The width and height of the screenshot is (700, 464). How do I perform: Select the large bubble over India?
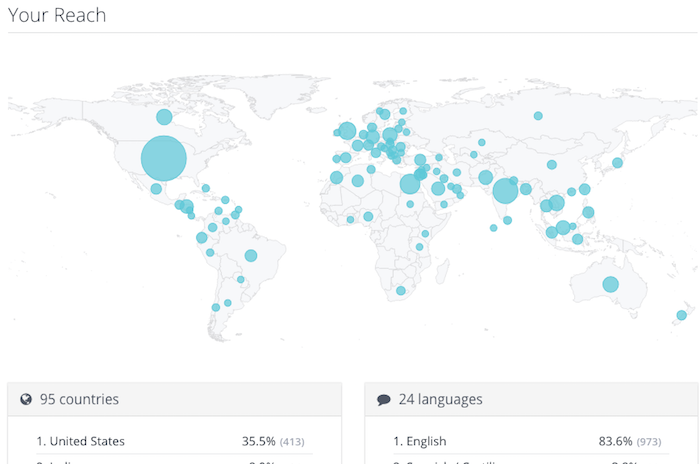[506, 189]
